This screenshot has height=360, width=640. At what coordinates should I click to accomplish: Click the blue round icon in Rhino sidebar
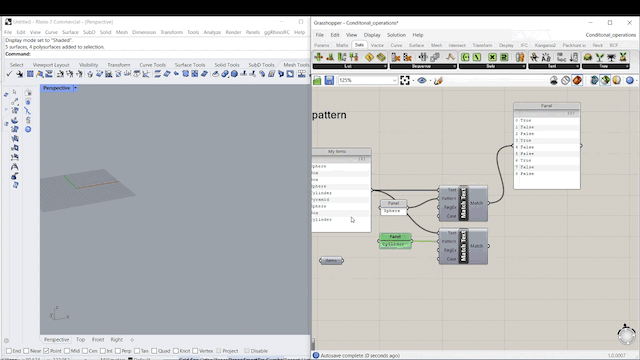pos(28,129)
